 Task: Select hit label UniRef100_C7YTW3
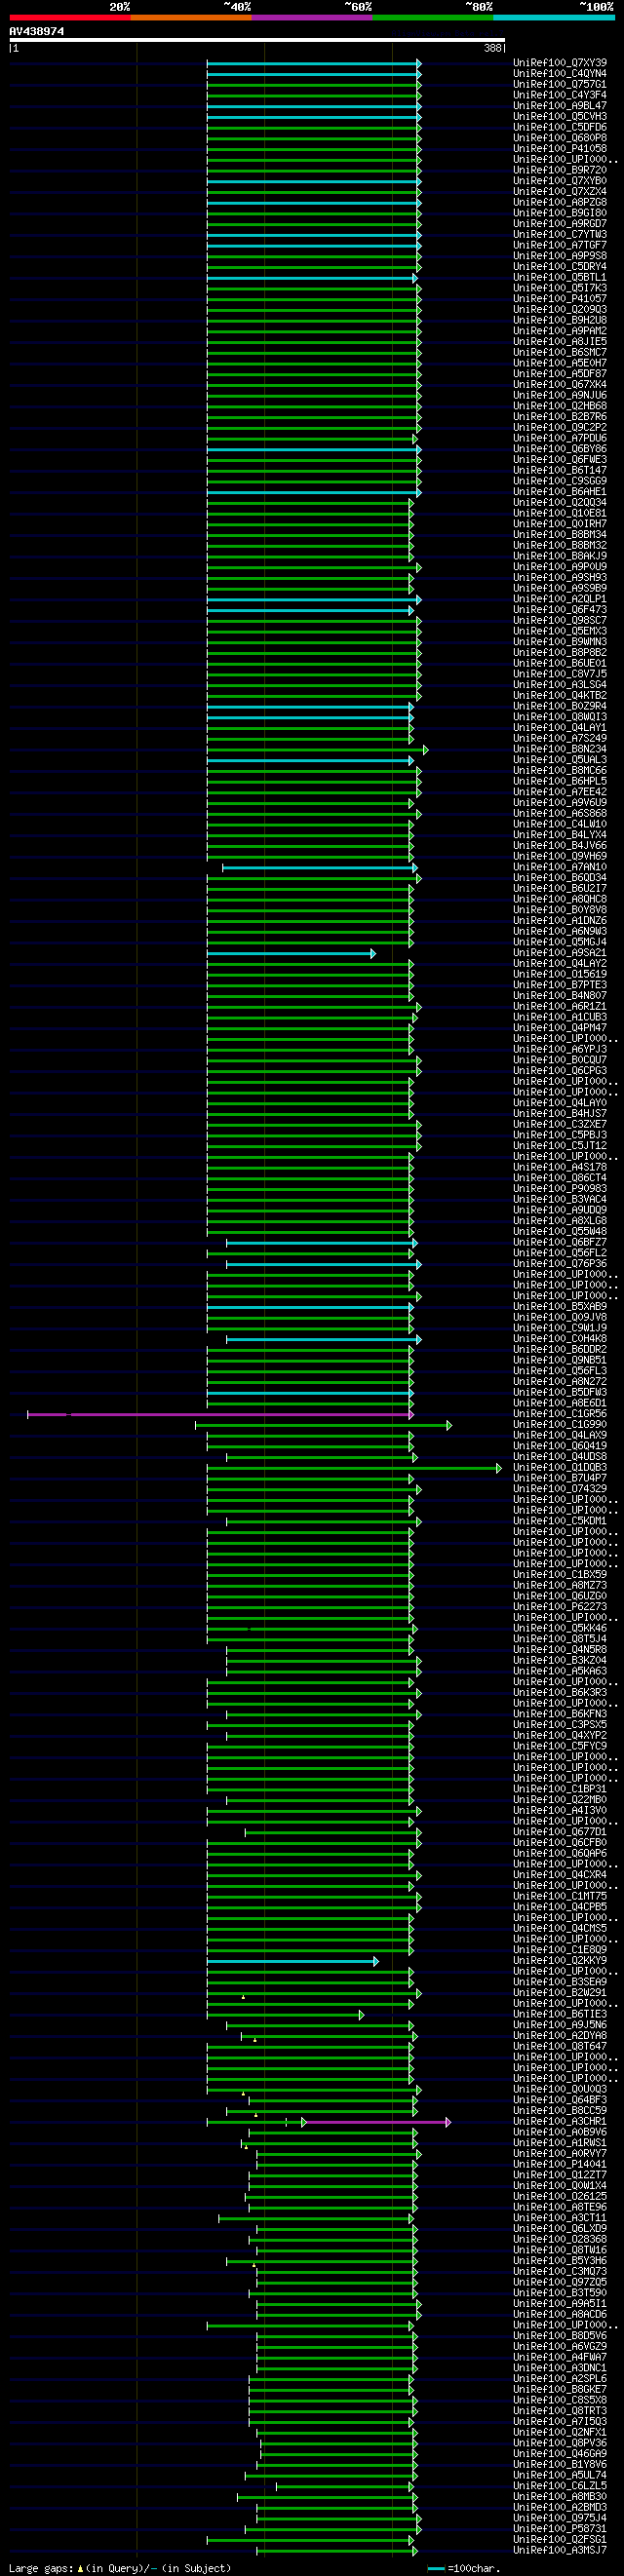(x=560, y=235)
